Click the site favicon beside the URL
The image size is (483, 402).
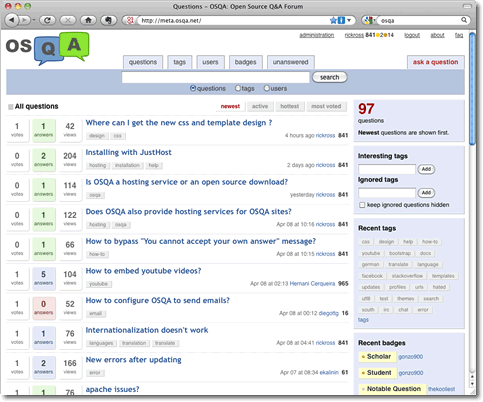point(130,20)
